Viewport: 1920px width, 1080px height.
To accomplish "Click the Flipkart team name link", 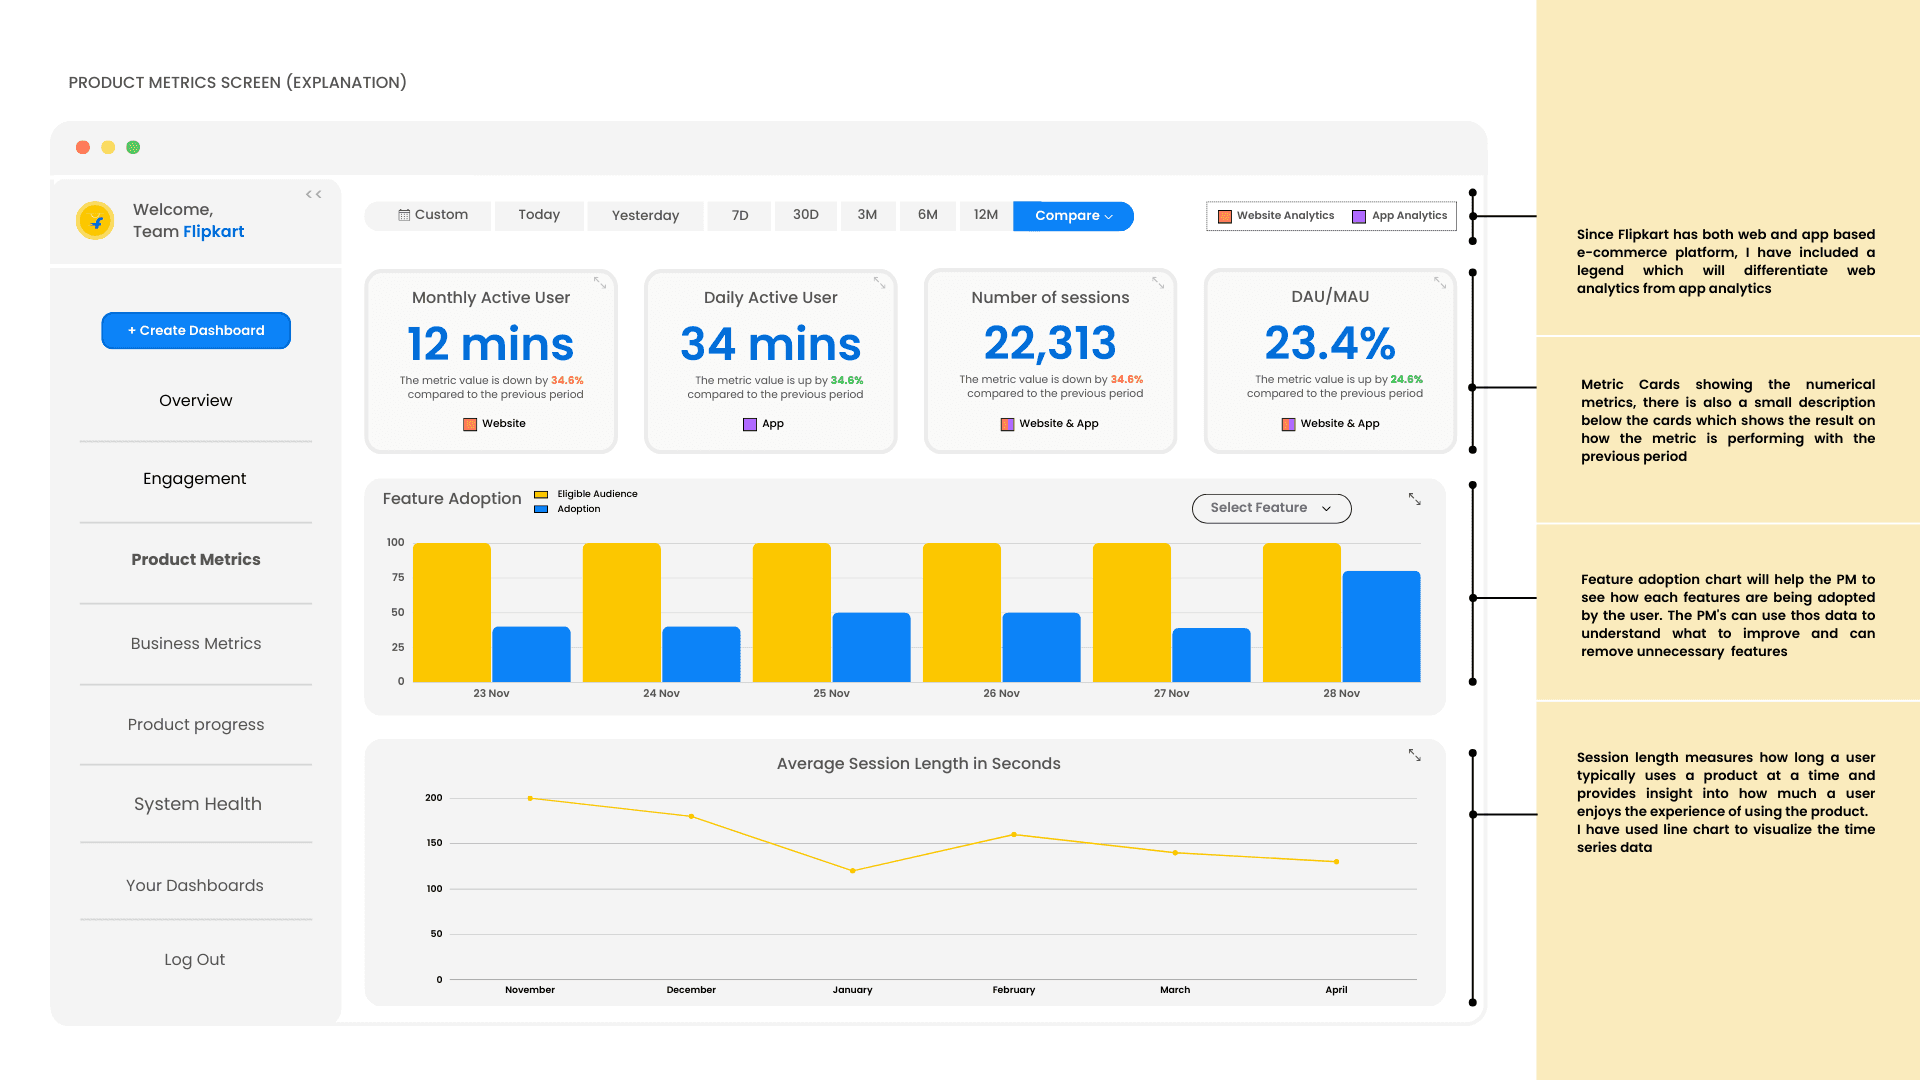I will (214, 232).
